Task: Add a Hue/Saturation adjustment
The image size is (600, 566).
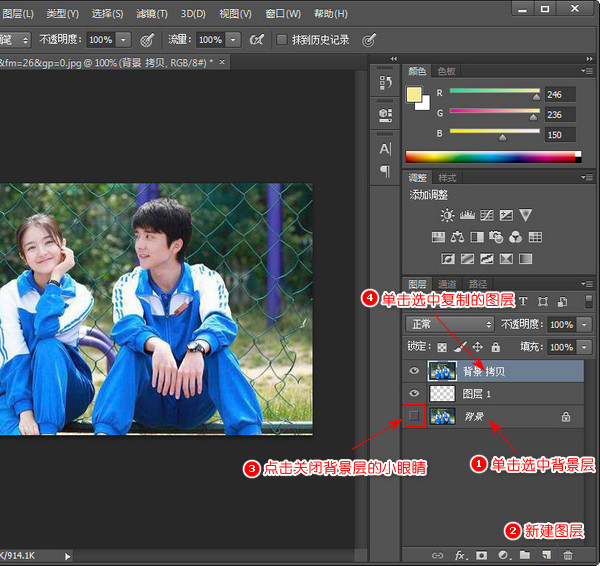Action: click(439, 237)
